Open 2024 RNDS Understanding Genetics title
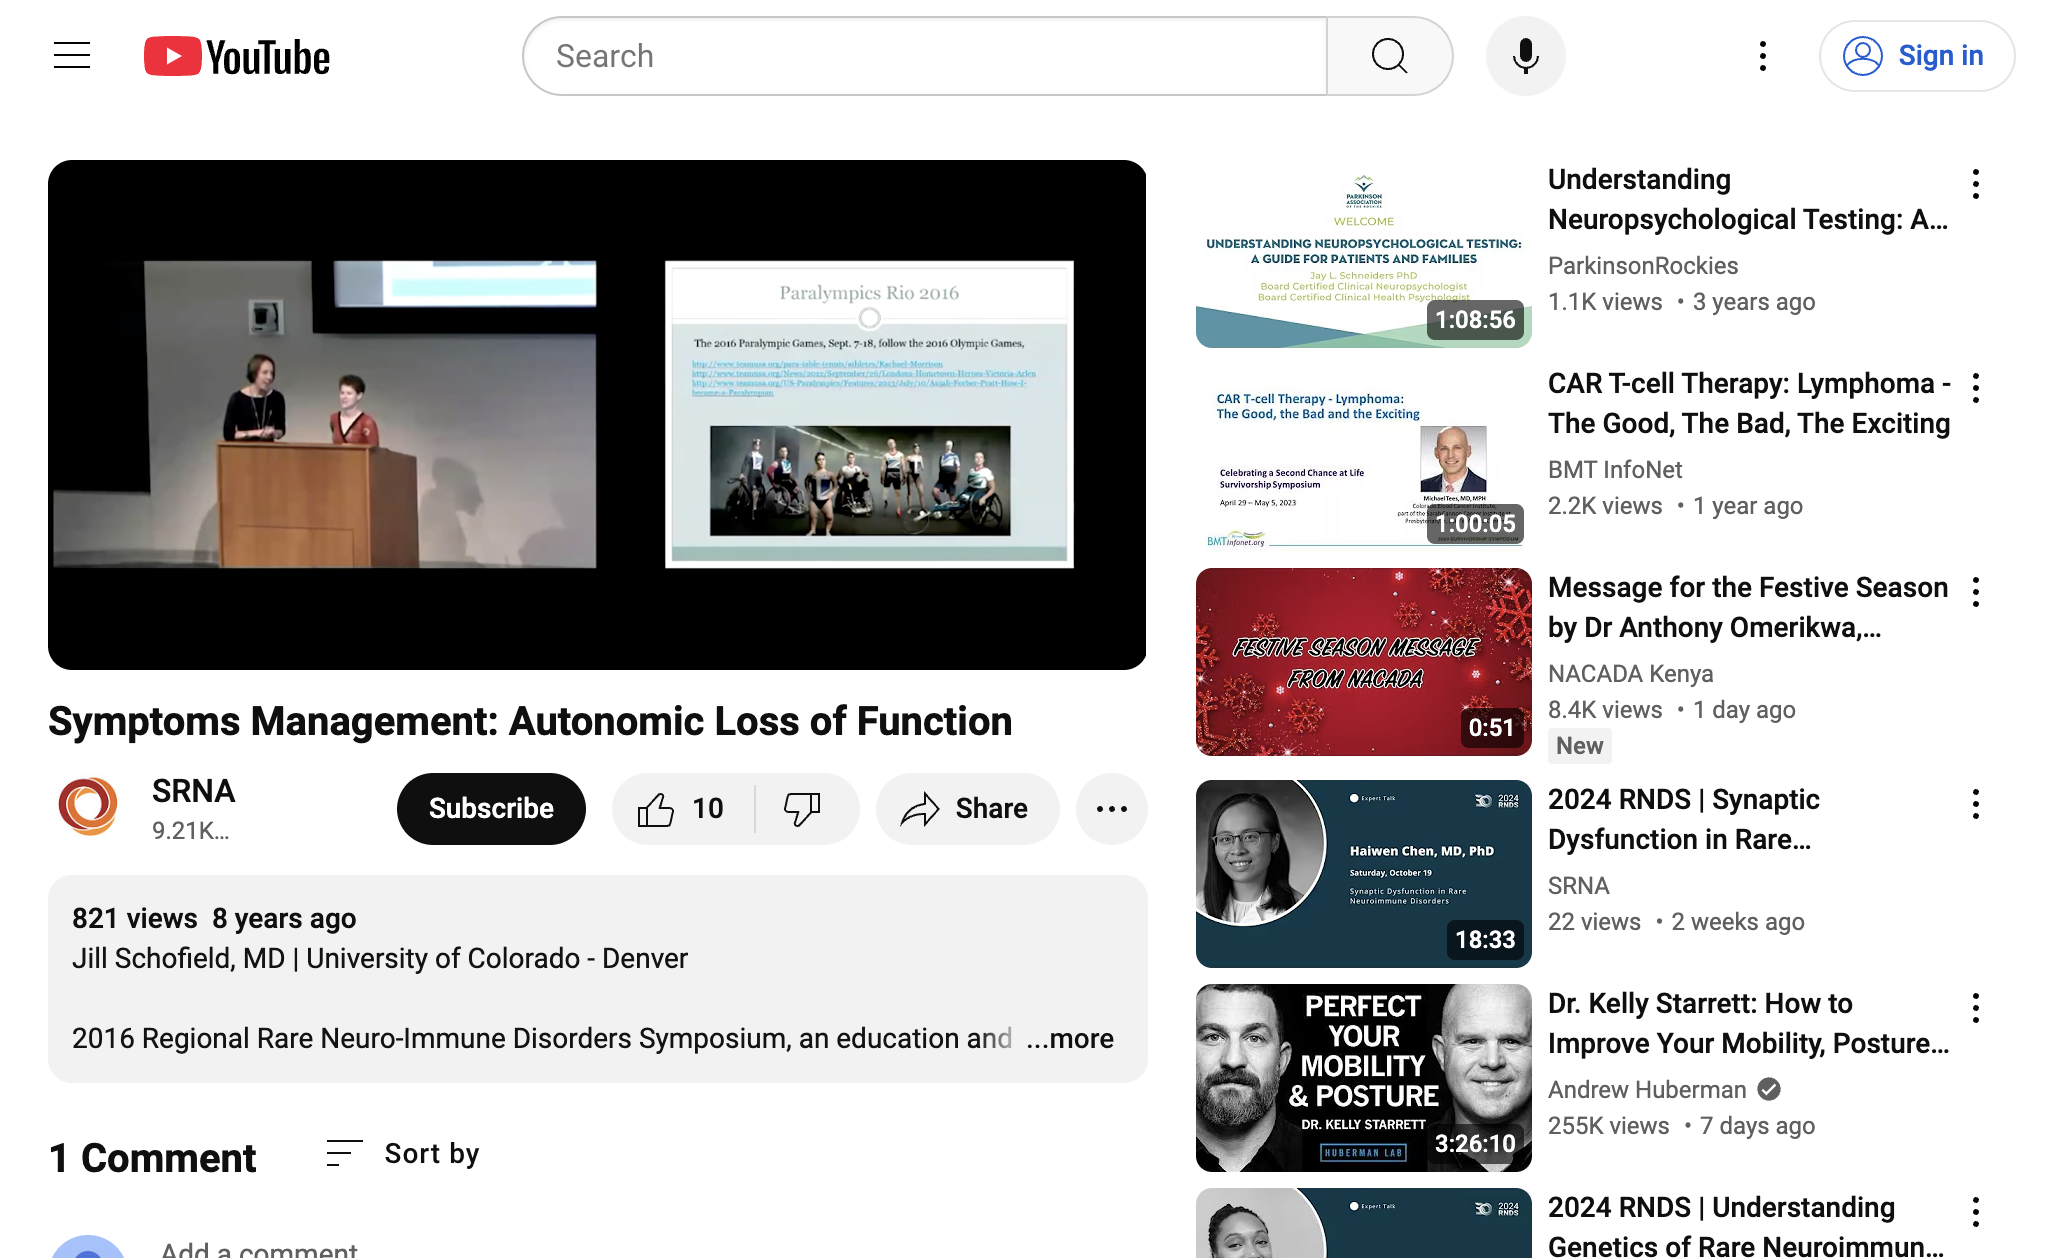The image size is (2048, 1258). tap(1746, 1226)
